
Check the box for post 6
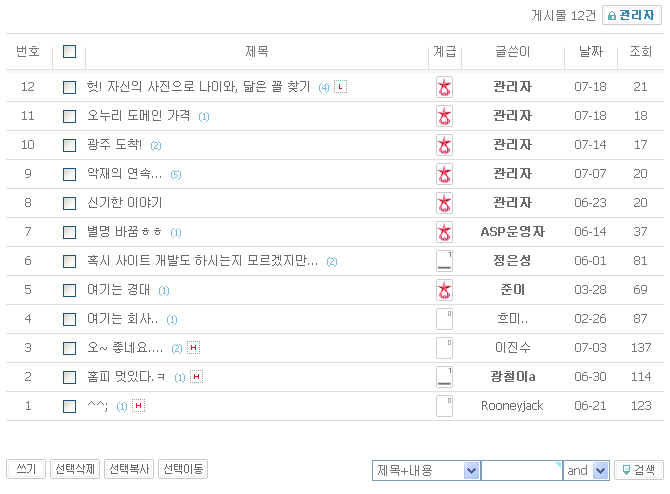[x=69, y=261]
